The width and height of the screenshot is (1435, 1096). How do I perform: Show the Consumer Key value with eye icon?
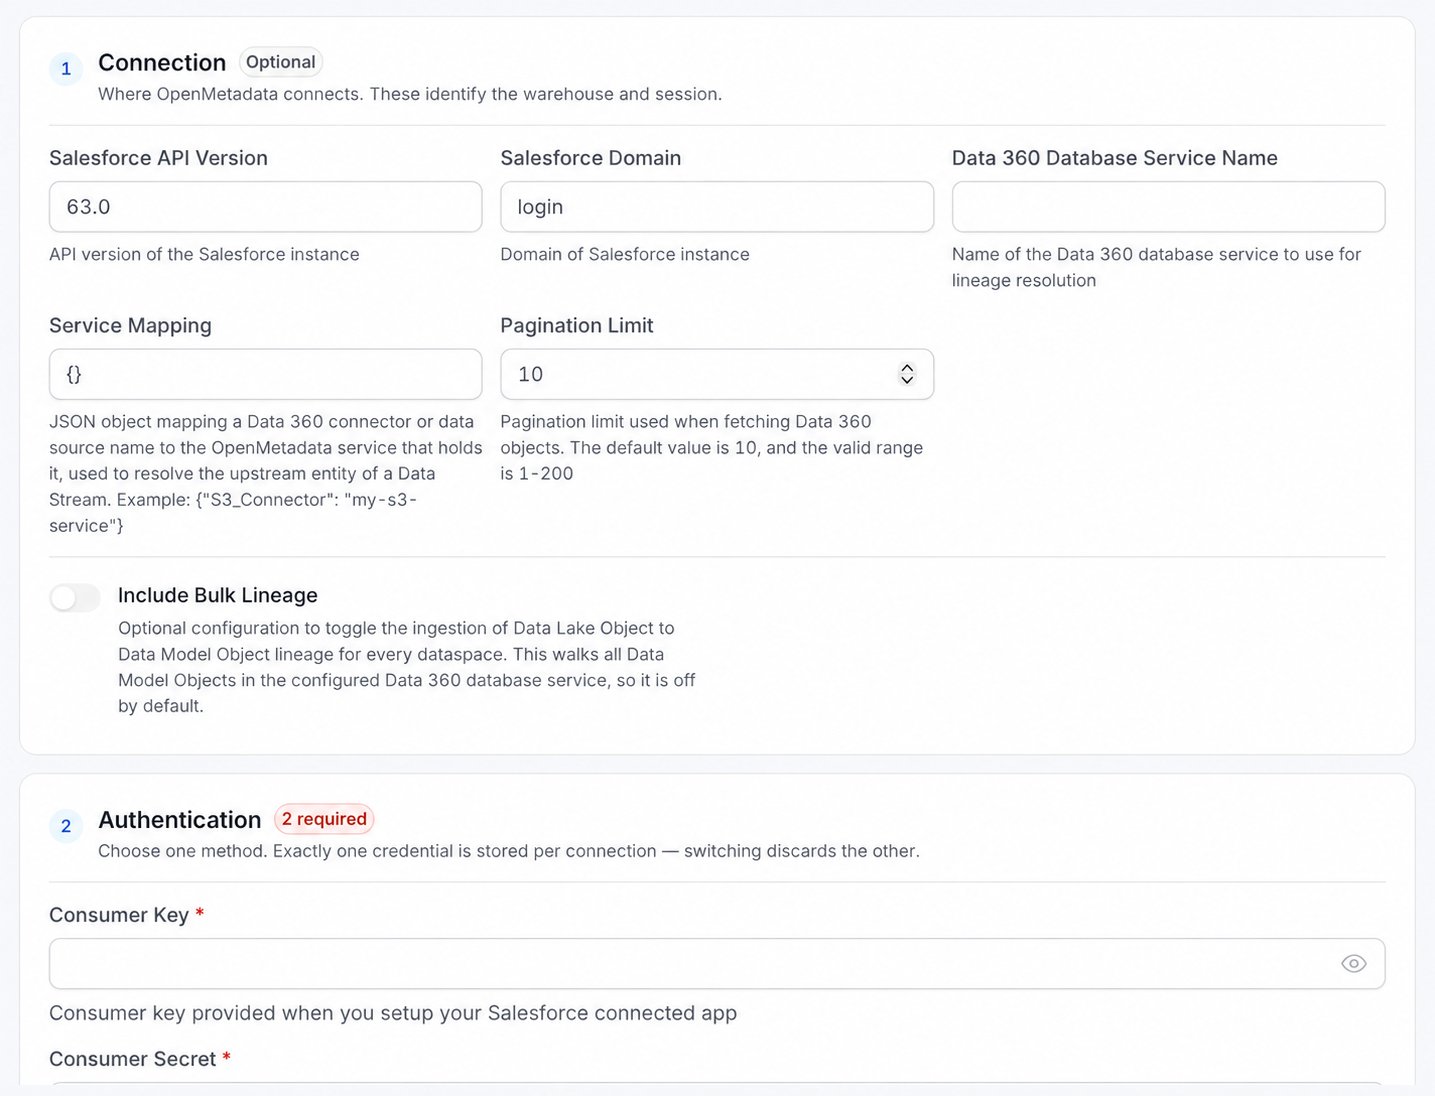[1353, 964]
